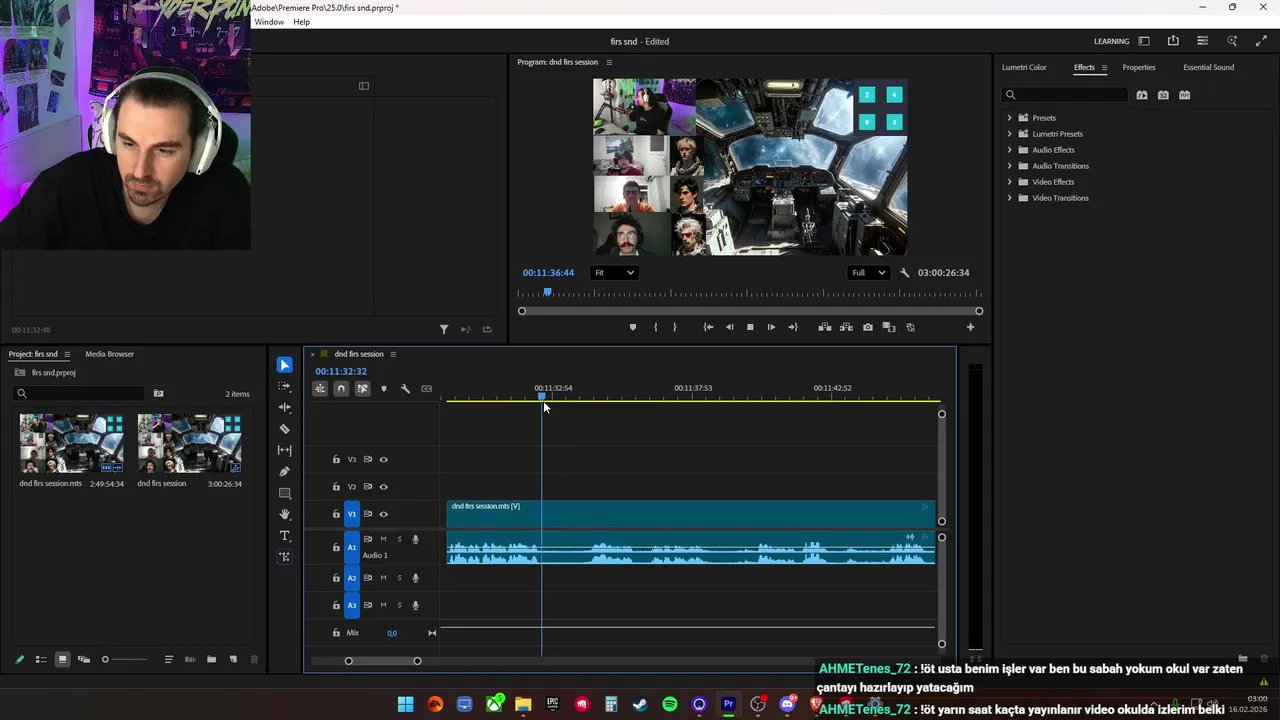The height and width of the screenshot is (720, 1280).
Task: Select the Razor tool in the toolbar
Action: click(x=285, y=429)
